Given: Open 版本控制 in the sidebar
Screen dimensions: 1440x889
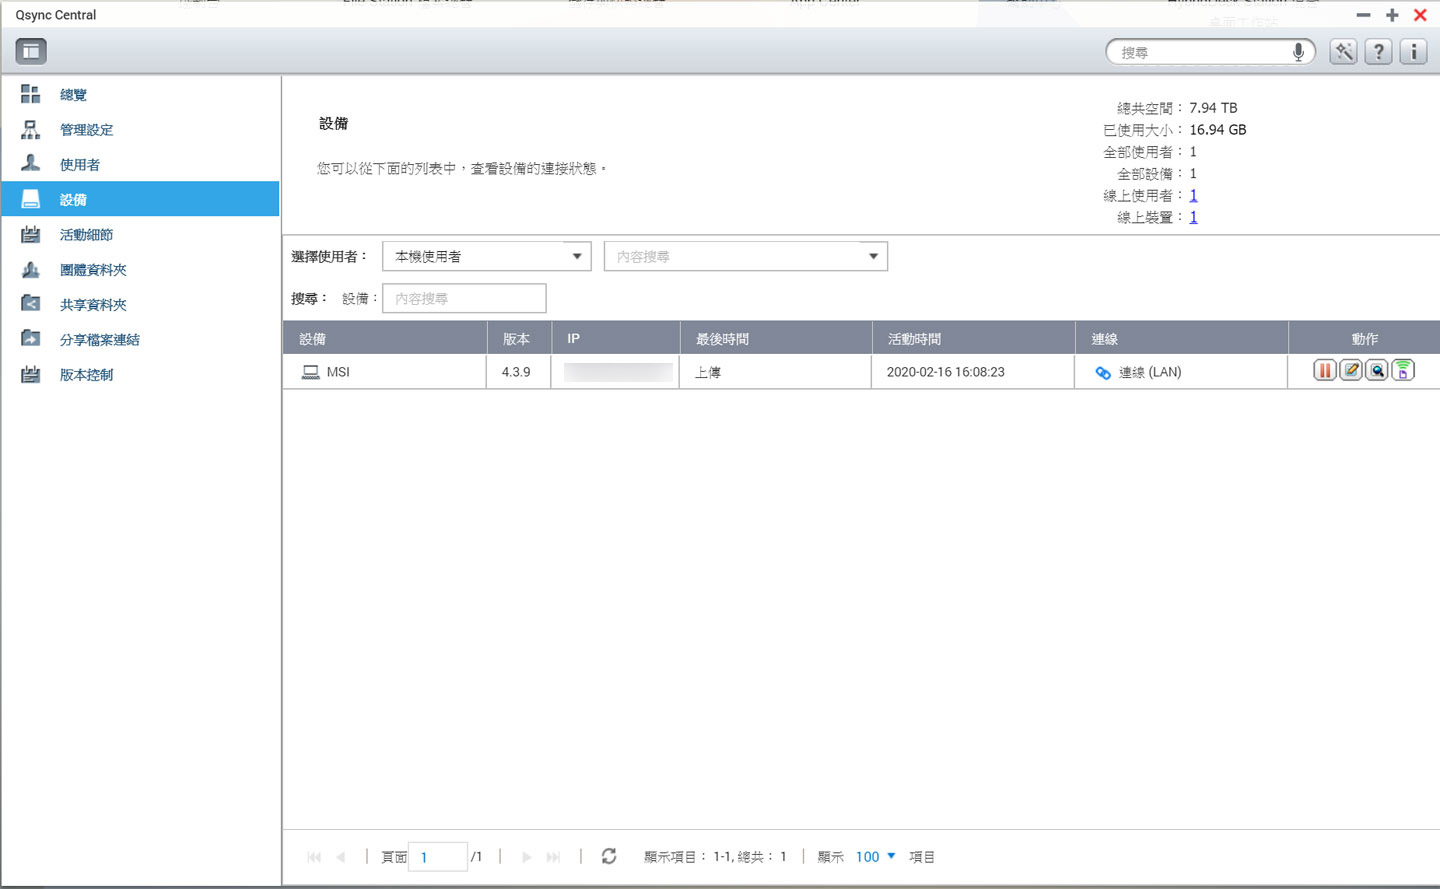Looking at the screenshot, I should (140, 374).
